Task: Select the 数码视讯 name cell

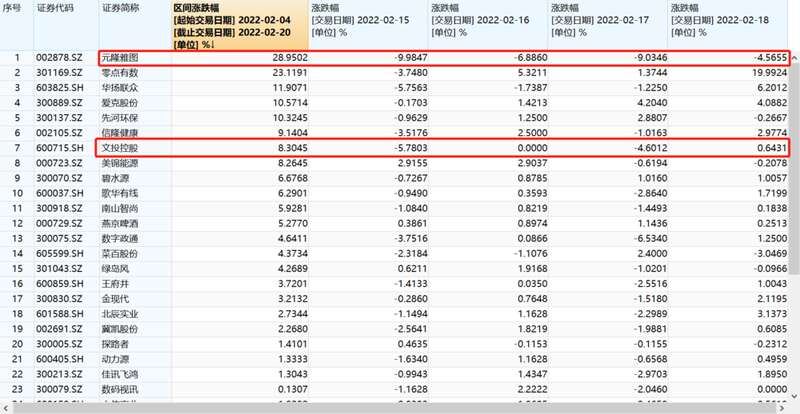Action: coord(120,389)
